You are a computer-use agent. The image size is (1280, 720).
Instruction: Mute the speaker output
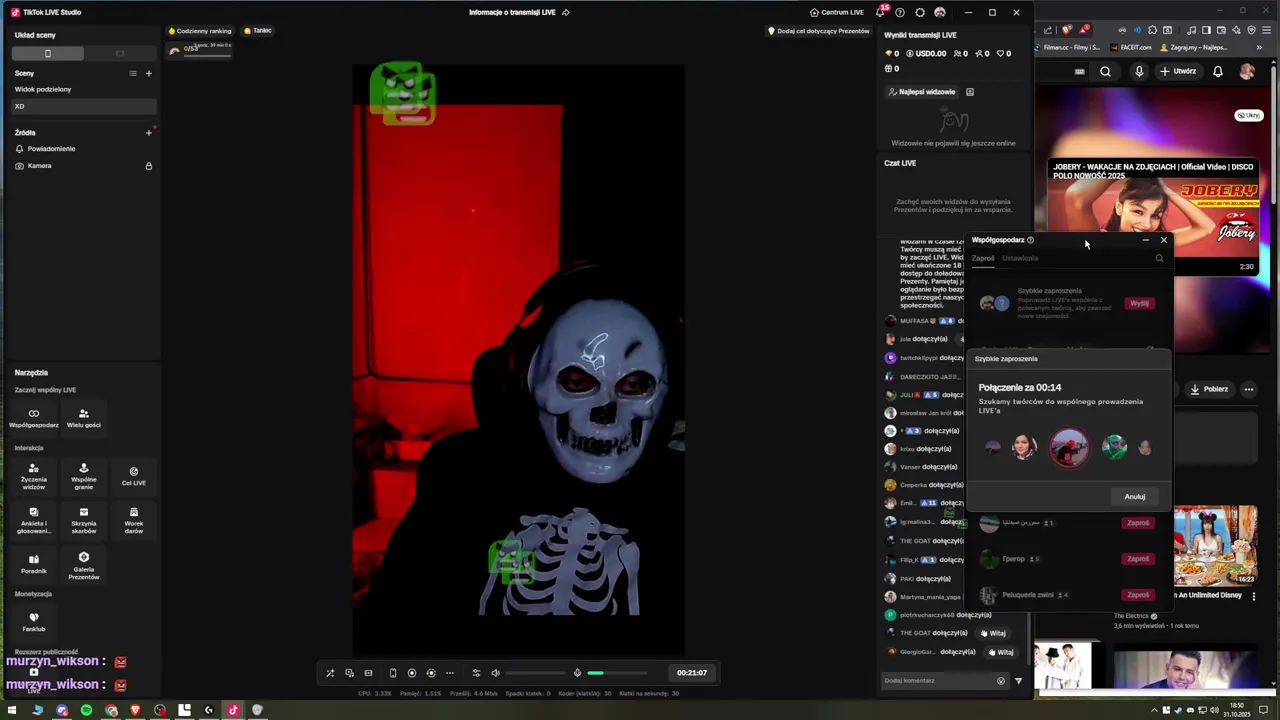click(495, 673)
